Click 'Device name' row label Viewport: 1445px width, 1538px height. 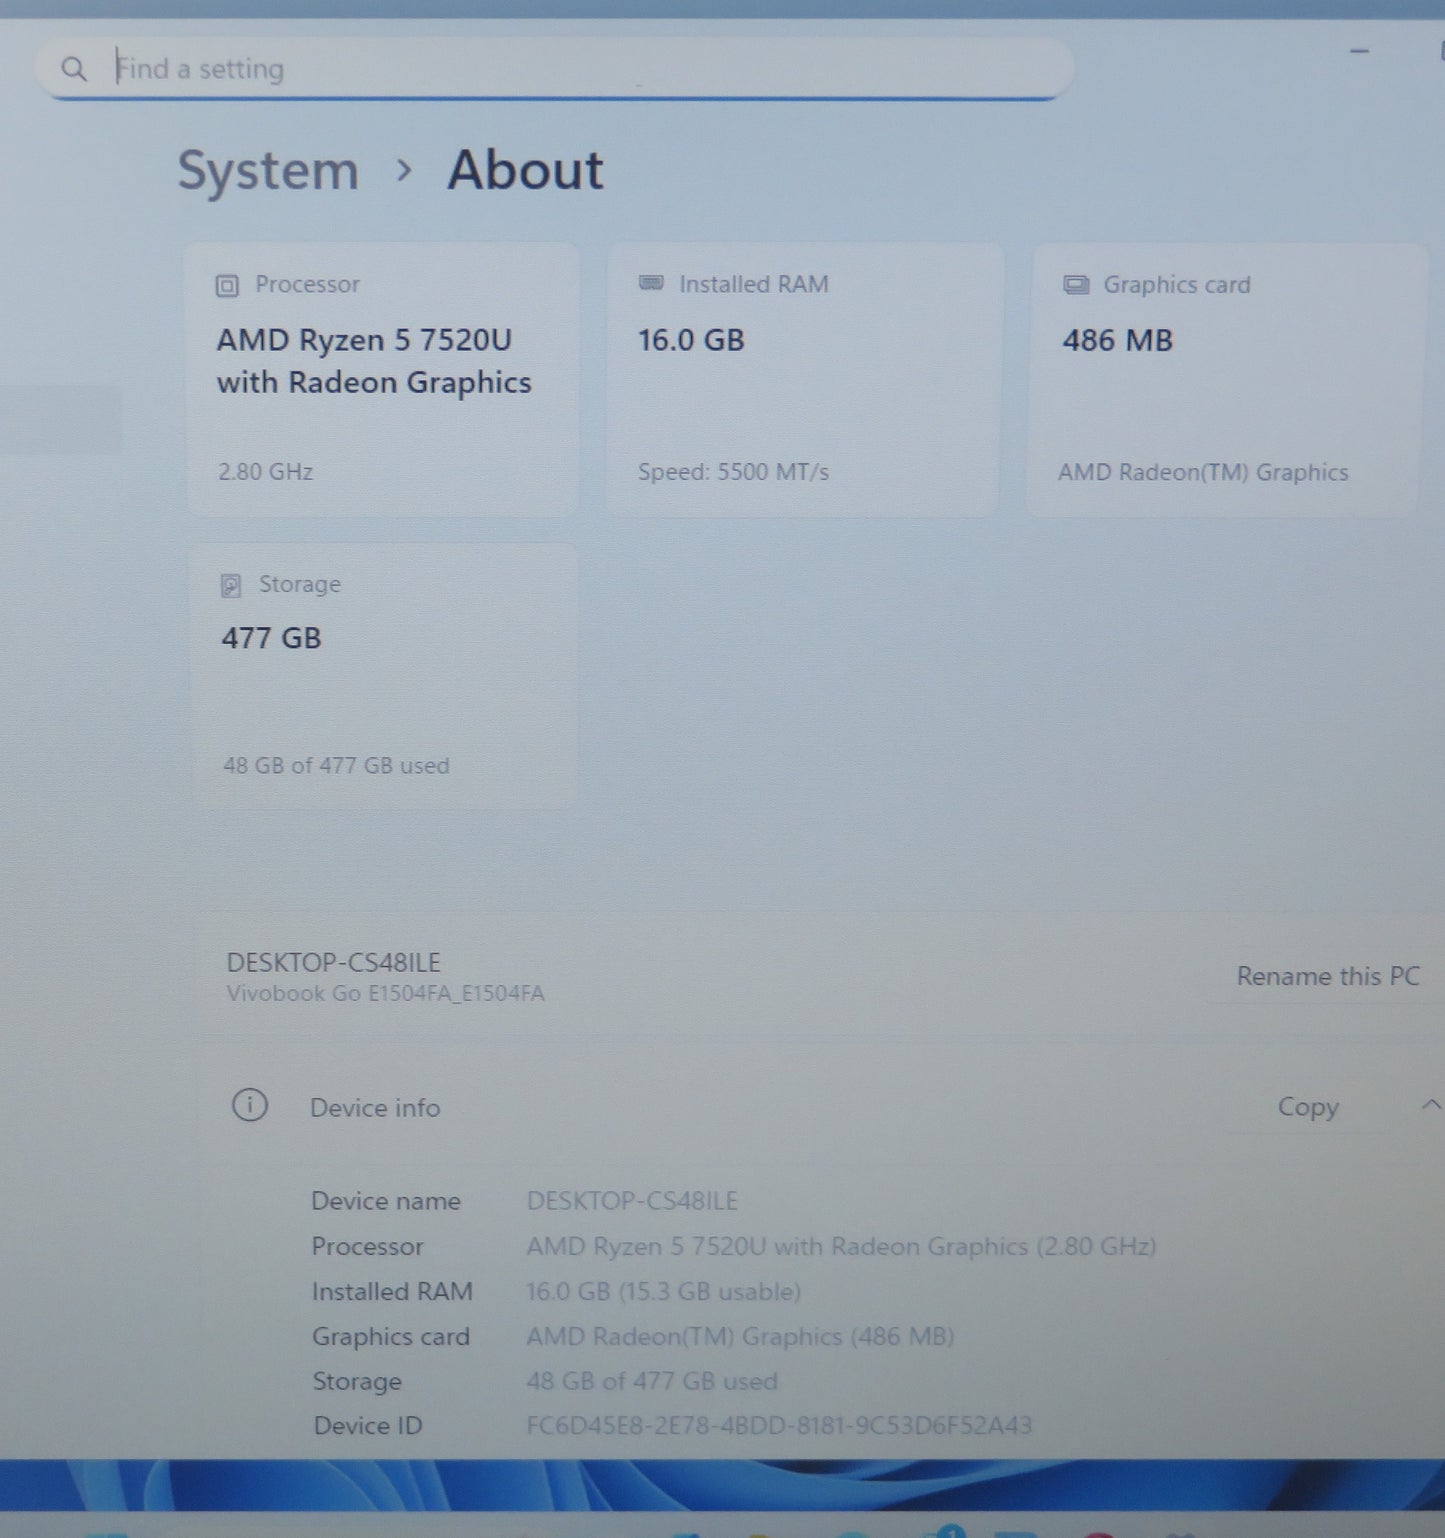click(x=386, y=1201)
